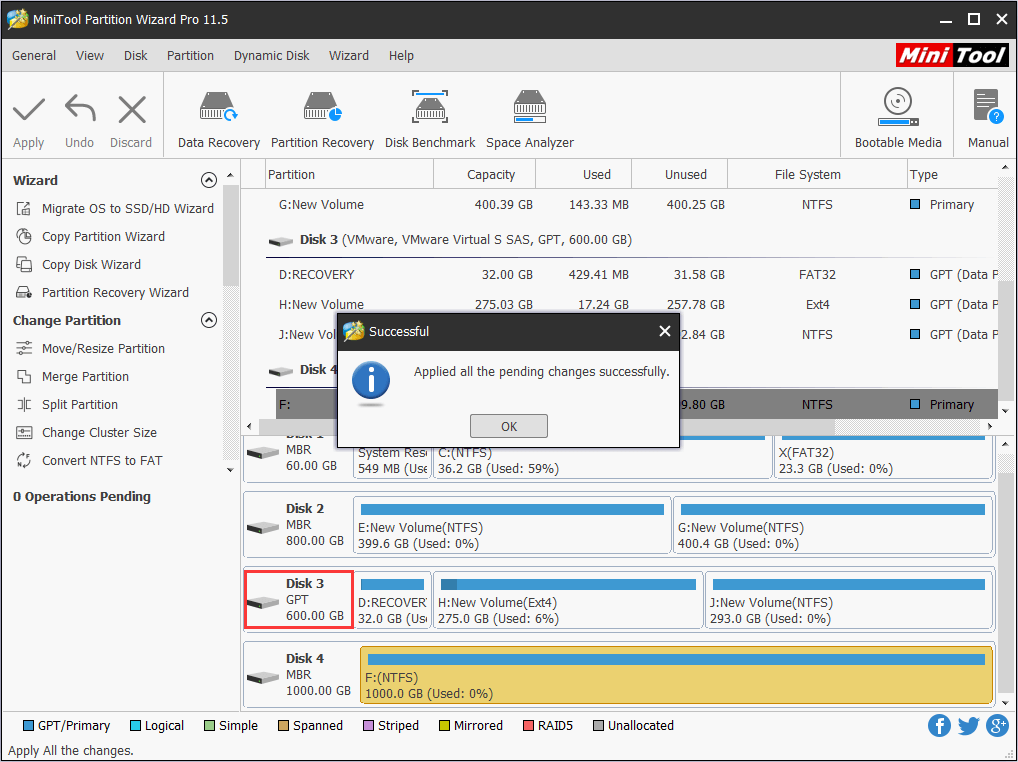Sort by the File System column header
The image size is (1018, 762).
tap(817, 174)
